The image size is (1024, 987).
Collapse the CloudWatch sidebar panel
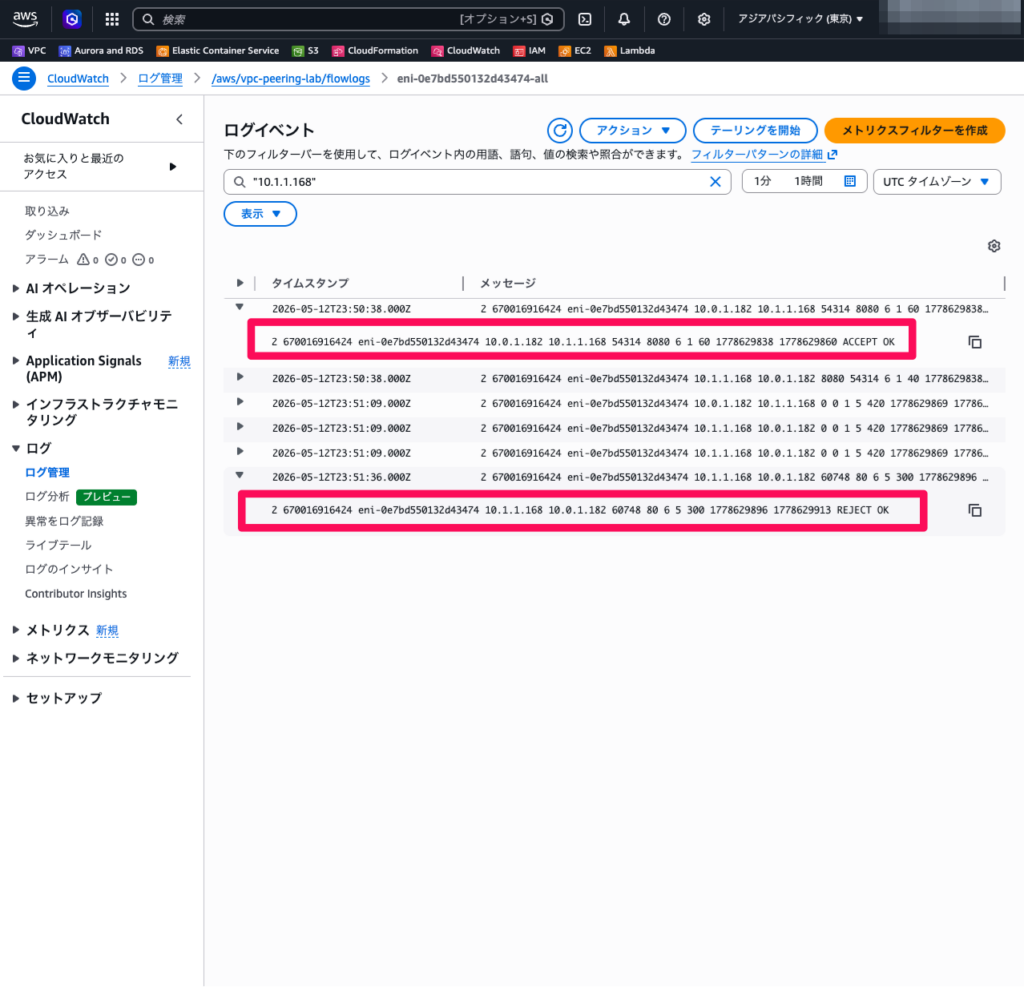coord(180,120)
